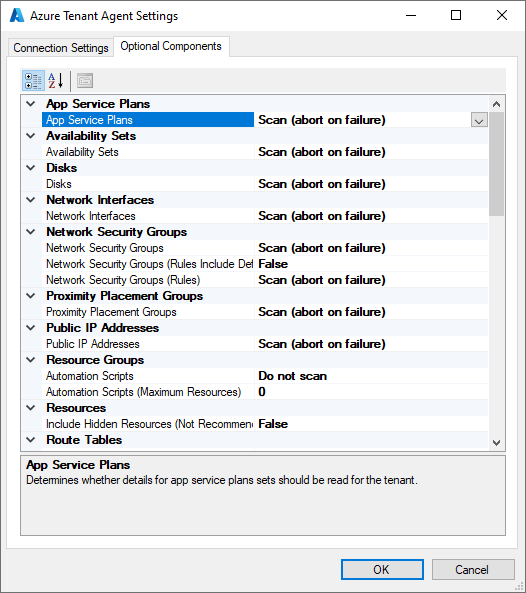
Task: Click the scroll down arrow of property grid
Action: tap(497, 442)
